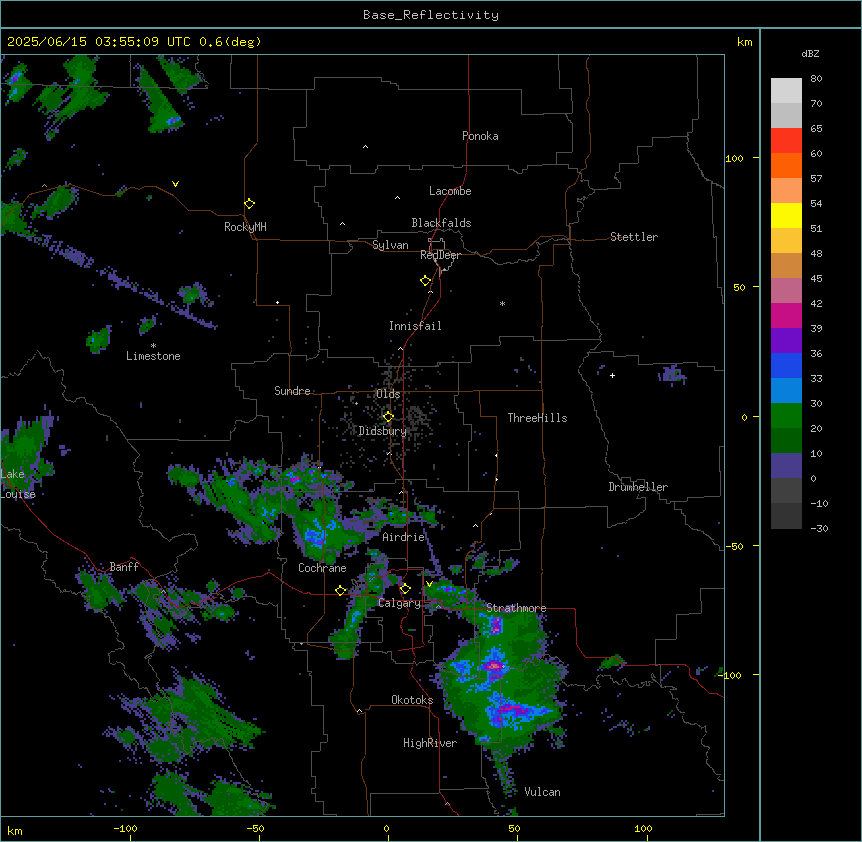Click the Lacombe city label
862x842 pixels.
coord(450,191)
